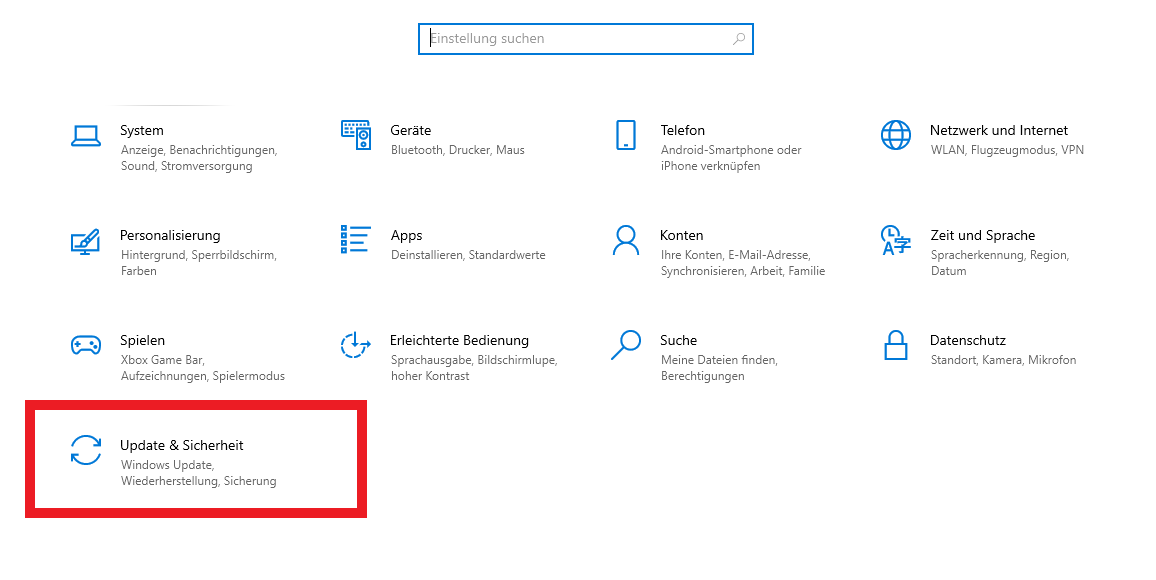Open the Geräte settings heading
Image resolution: width=1156 pixels, height=580 pixels.
(411, 130)
